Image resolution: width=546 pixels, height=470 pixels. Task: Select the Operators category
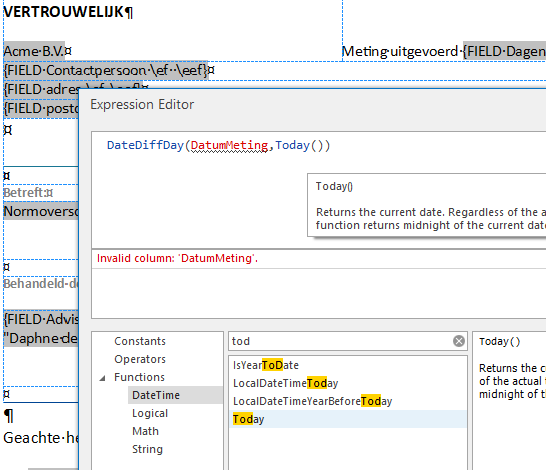click(x=140, y=359)
